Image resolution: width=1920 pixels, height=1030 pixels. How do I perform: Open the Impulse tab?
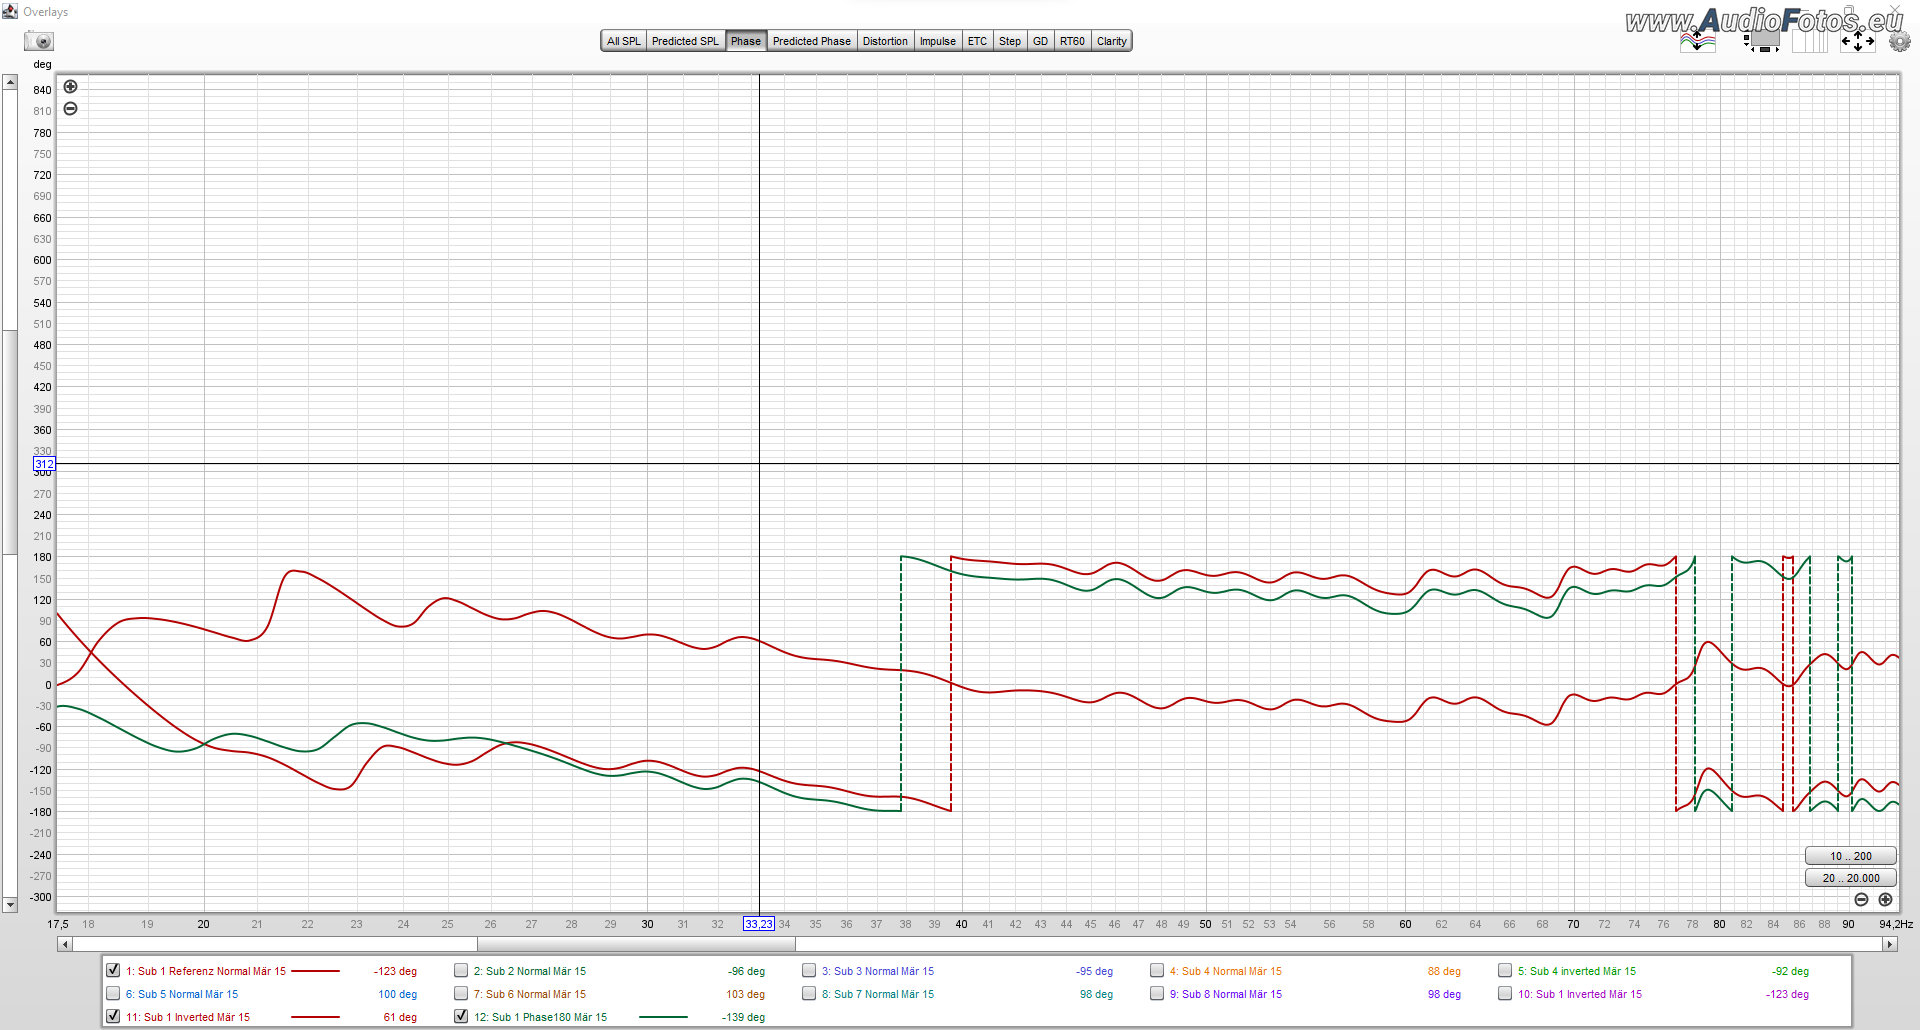coord(938,41)
